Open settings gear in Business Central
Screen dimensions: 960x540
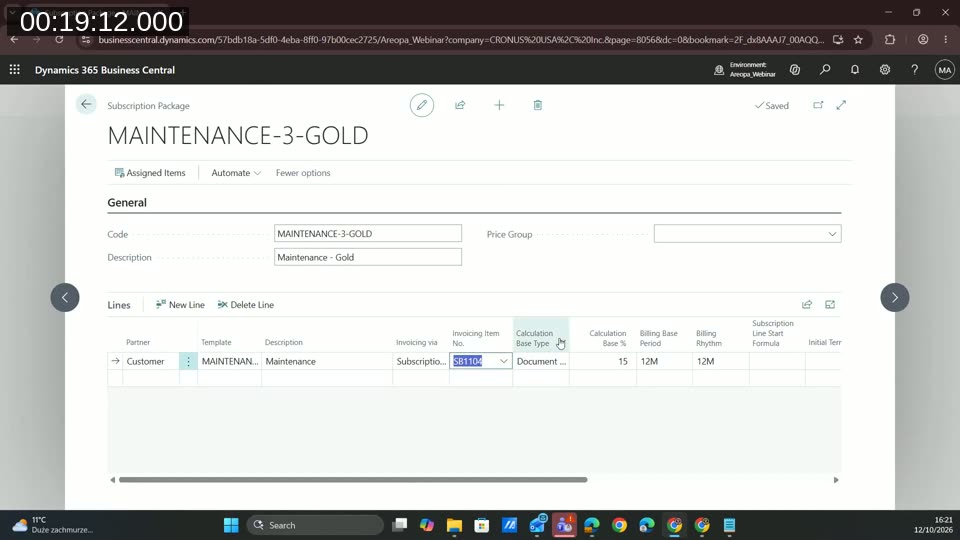885,70
